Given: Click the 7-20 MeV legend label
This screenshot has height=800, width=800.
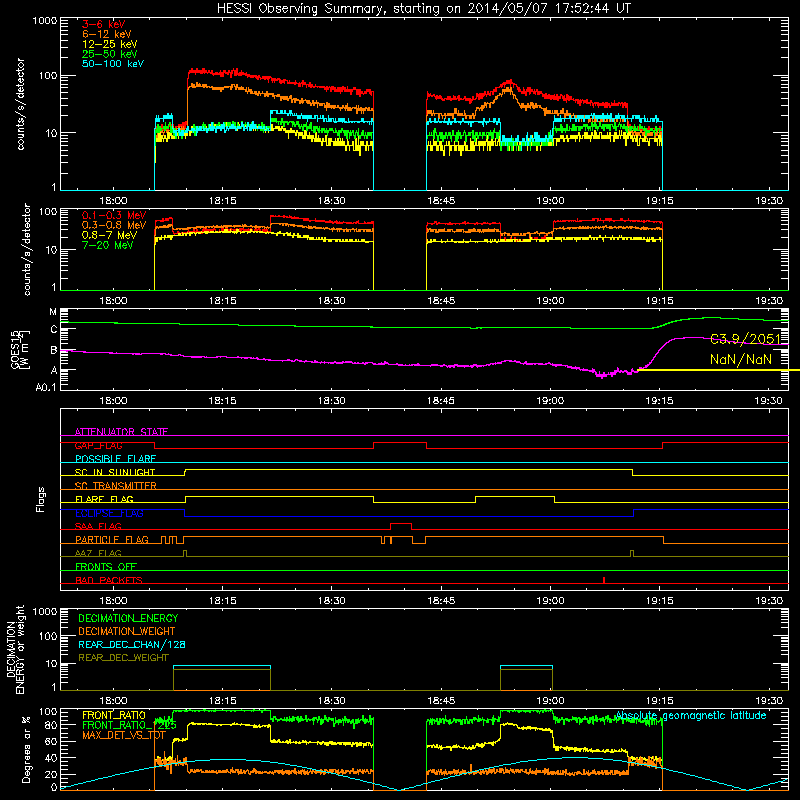Looking at the screenshot, I should point(108,245).
